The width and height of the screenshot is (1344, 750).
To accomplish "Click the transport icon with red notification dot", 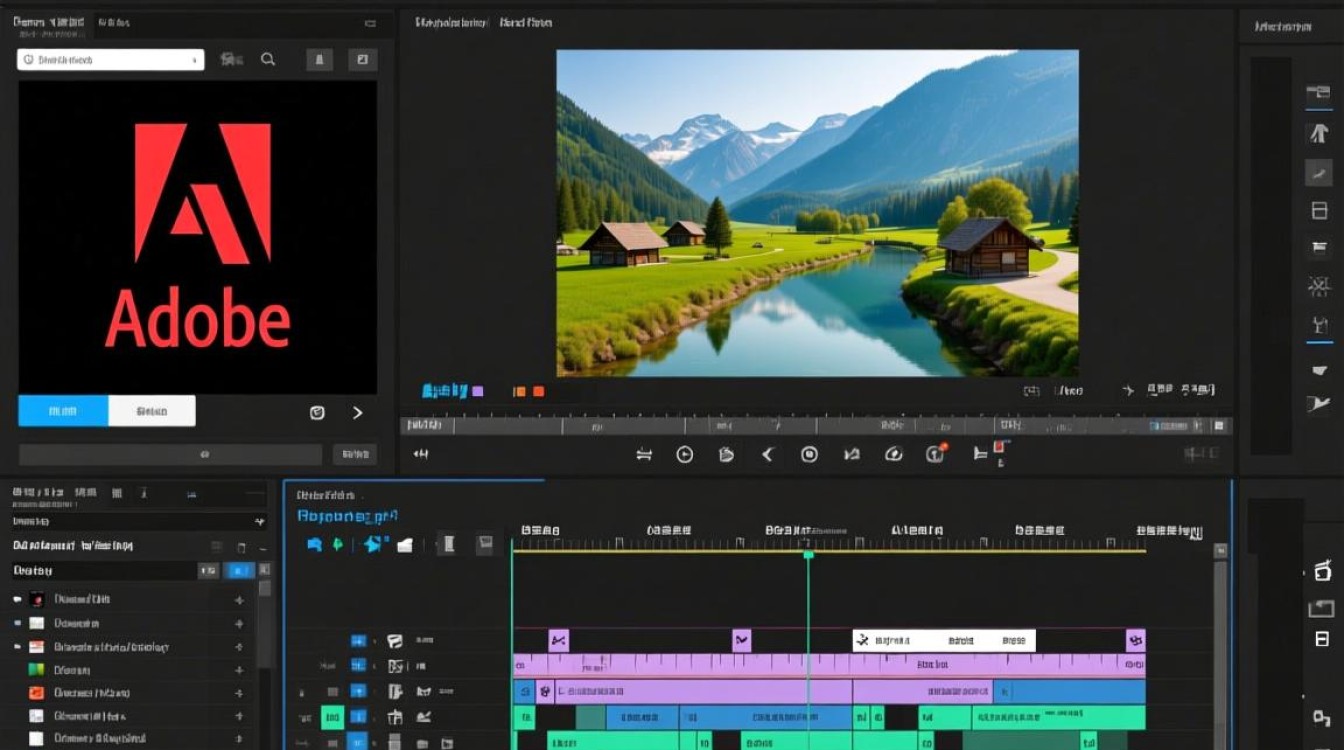I will click(936, 453).
